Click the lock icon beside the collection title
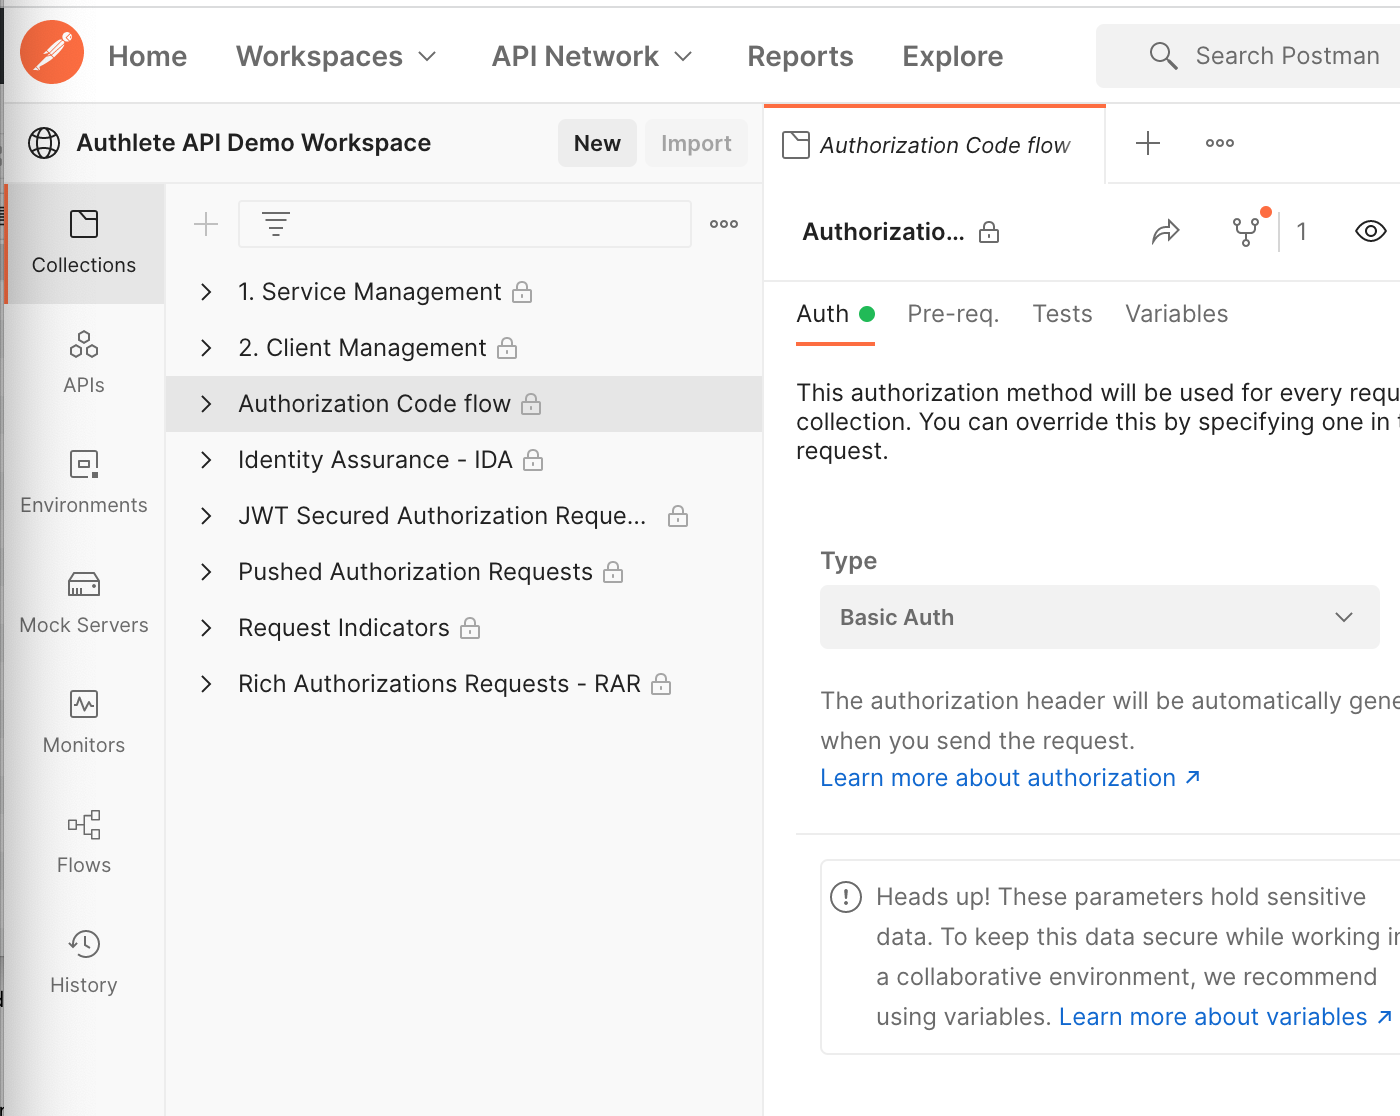The image size is (1400, 1116). (x=989, y=232)
